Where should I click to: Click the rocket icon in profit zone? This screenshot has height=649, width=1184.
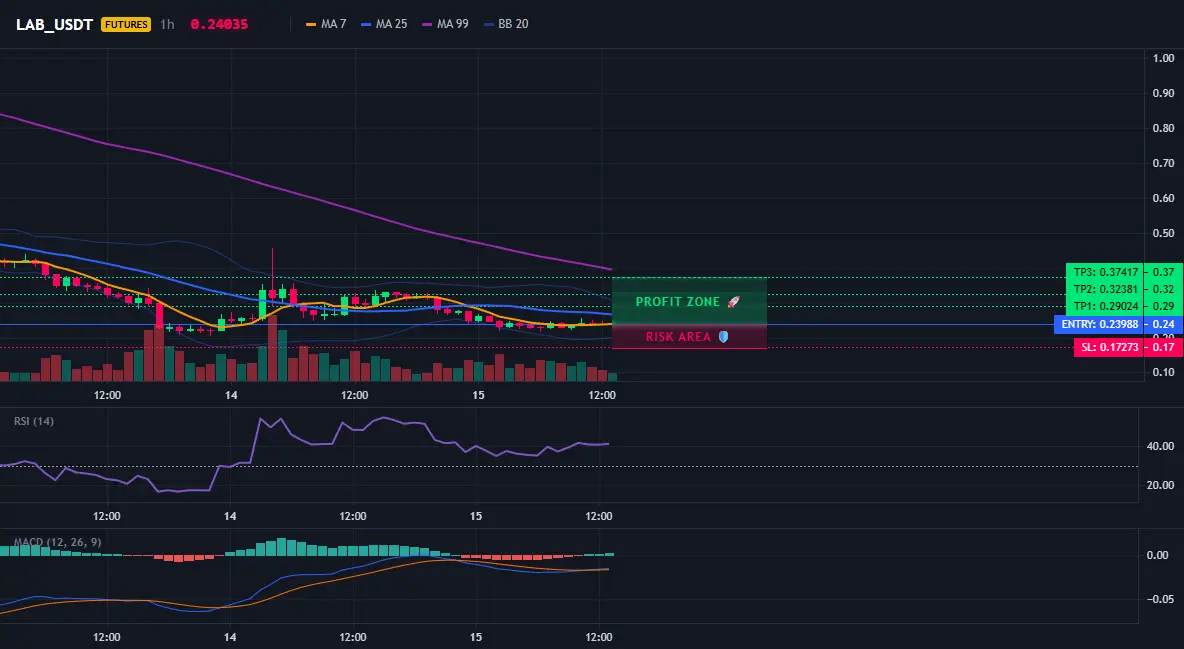click(733, 301)
